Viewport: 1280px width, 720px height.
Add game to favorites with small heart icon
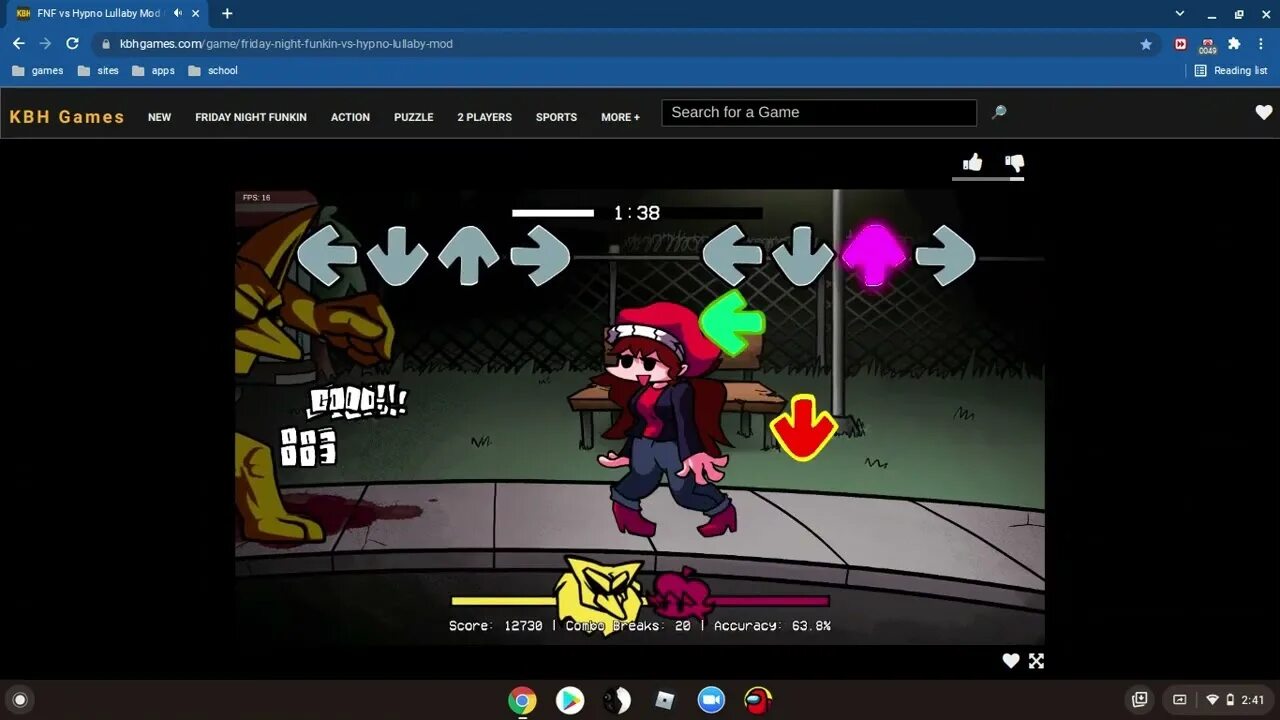[1011, 660]
